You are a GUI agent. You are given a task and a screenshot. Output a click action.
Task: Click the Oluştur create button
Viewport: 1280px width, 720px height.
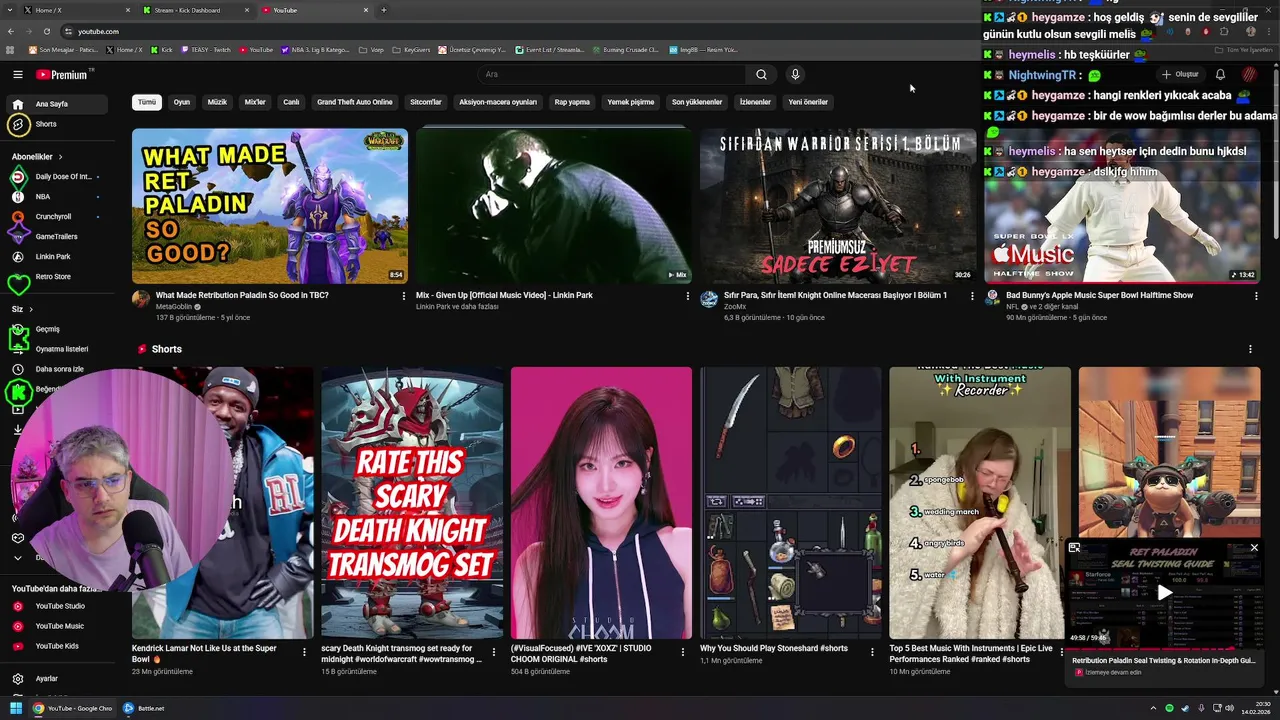click(1180, 74)
